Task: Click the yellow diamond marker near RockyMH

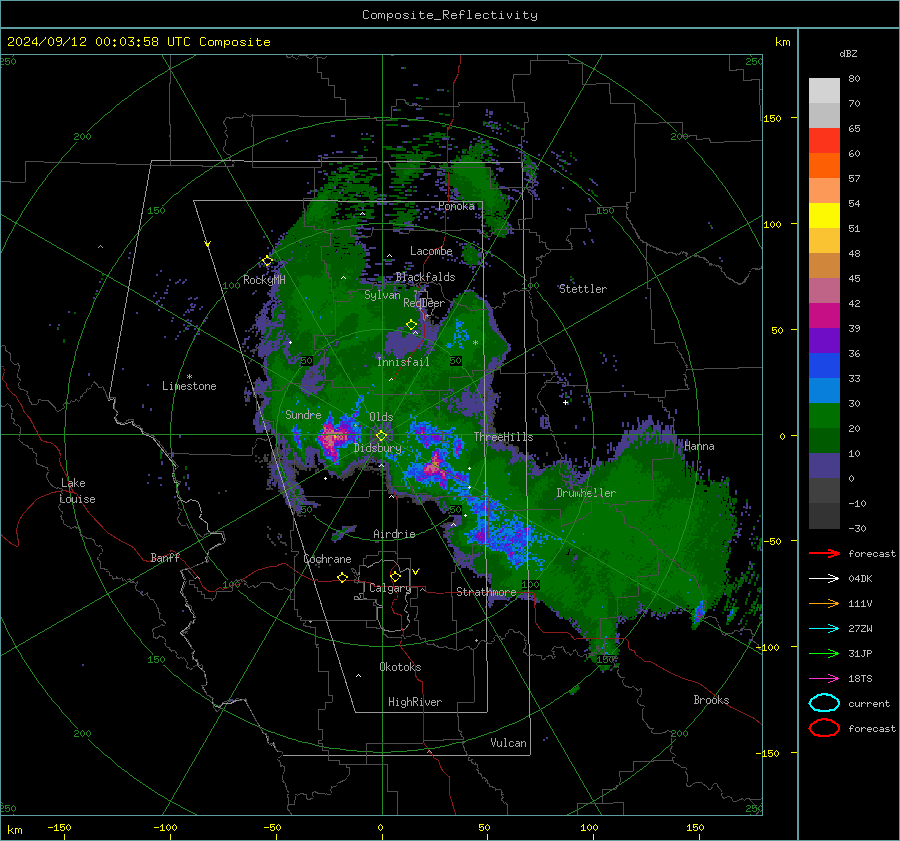Action: (x=267, y=261)
